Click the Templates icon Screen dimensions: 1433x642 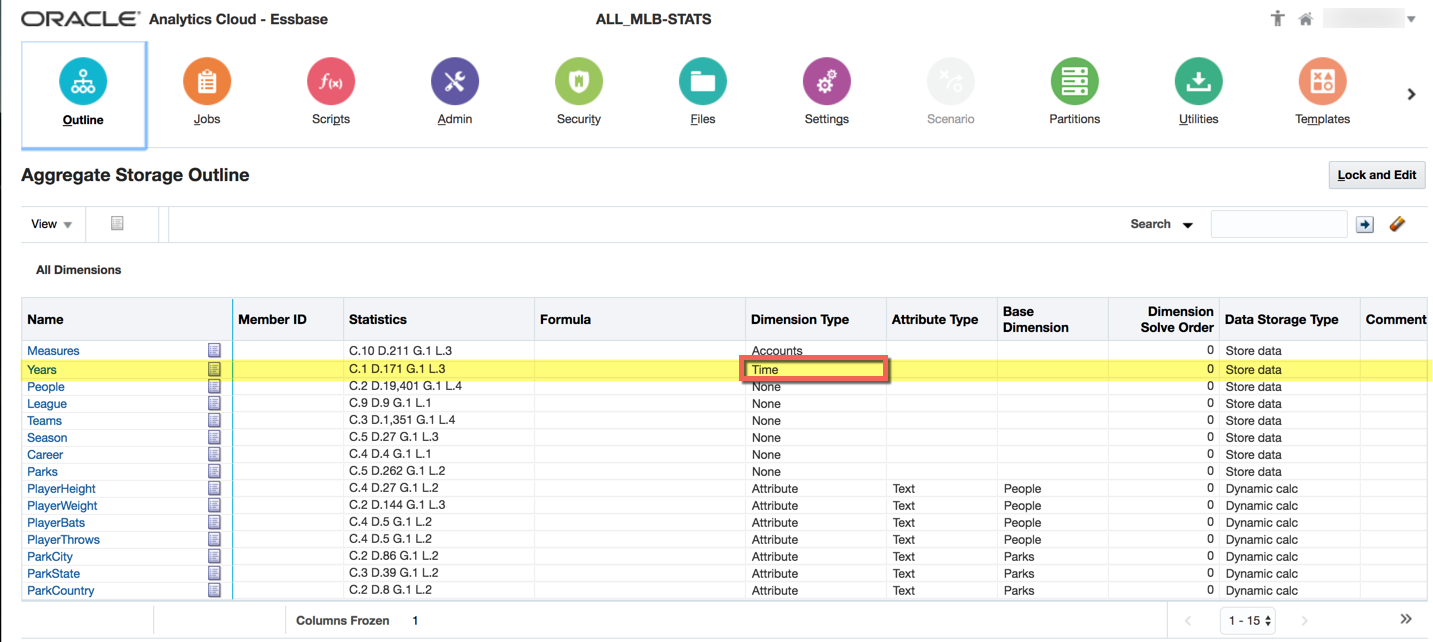[1322, 82]
